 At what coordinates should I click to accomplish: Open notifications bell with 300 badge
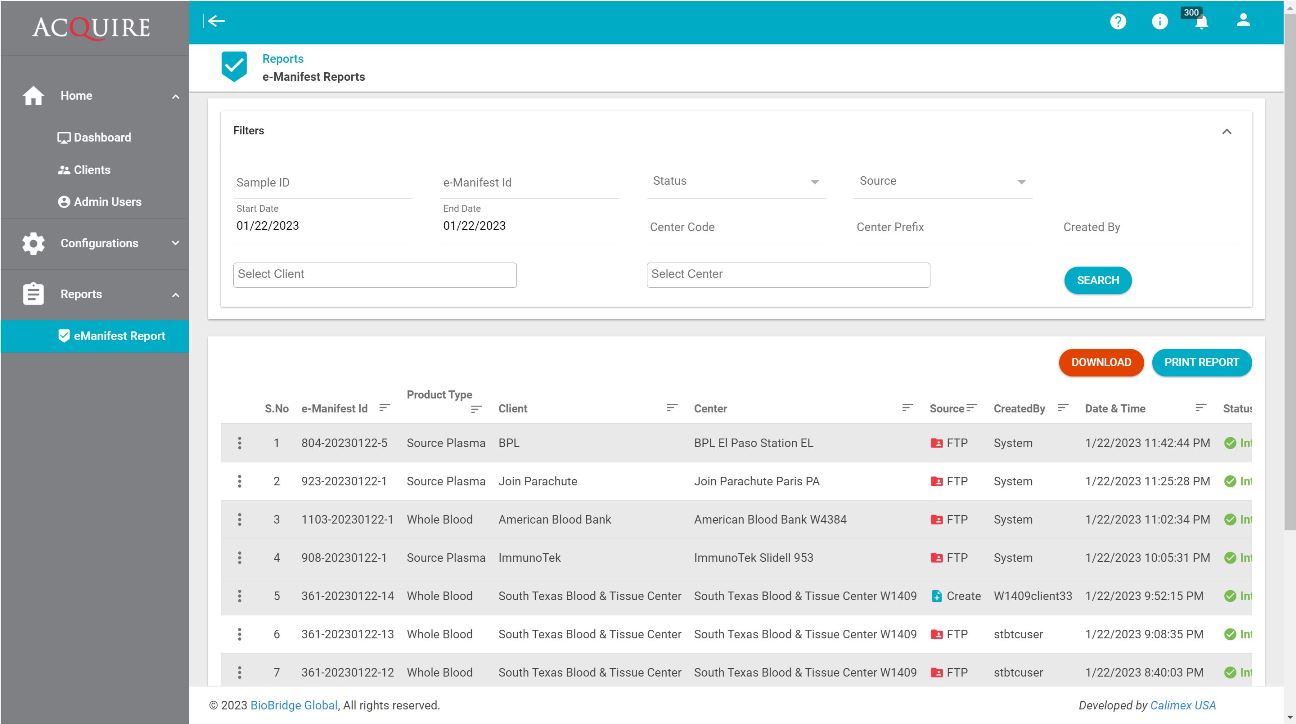[1201, 22]
